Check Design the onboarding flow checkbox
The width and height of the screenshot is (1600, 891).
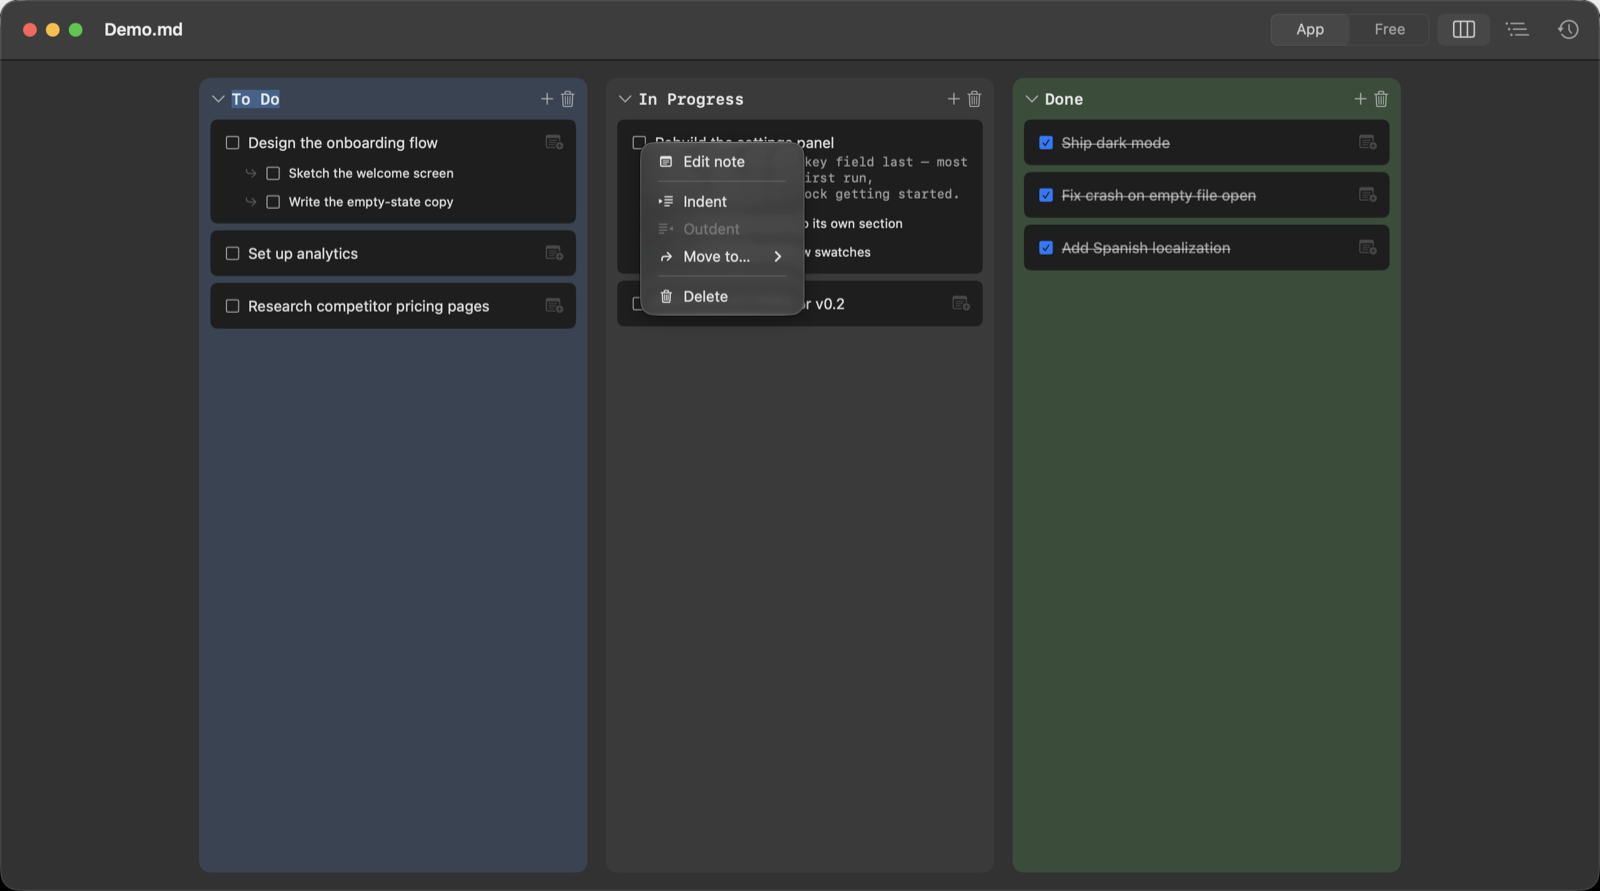(x=232, y=143)
